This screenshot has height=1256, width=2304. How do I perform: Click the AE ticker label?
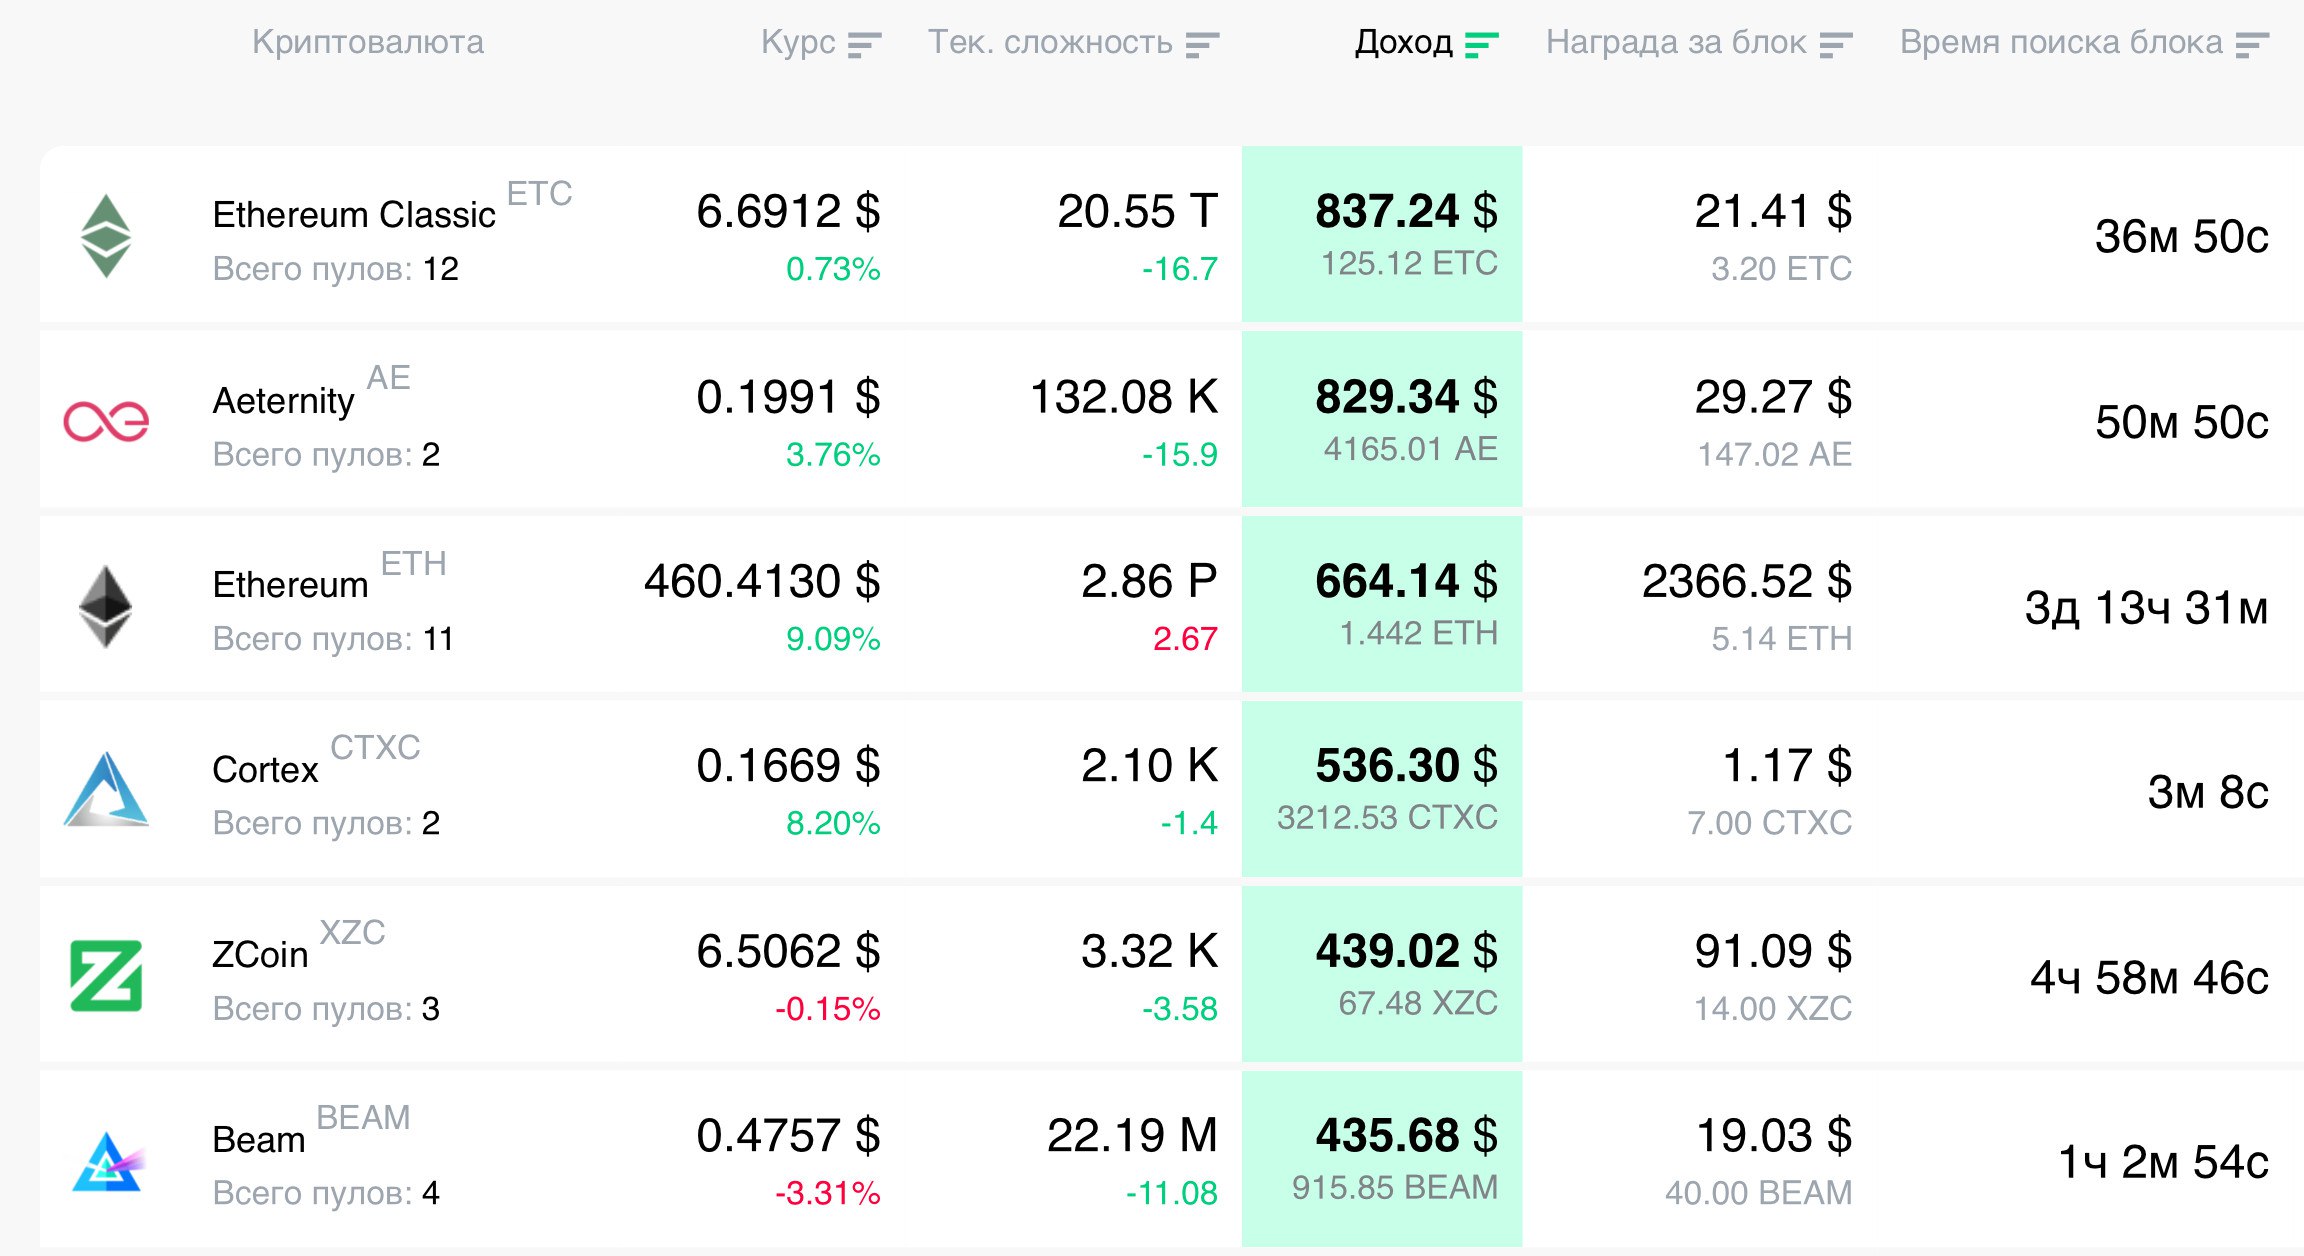(389, 378)
